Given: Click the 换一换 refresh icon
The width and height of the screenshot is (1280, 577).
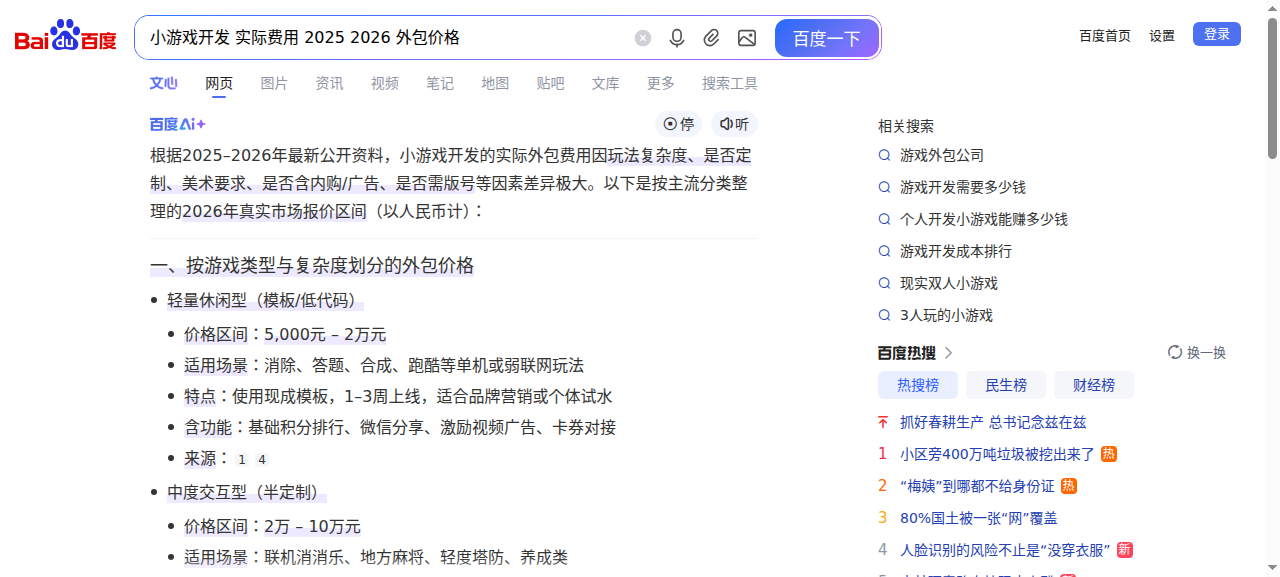Looking at the screenshot, I should (x=1175, y=352).
